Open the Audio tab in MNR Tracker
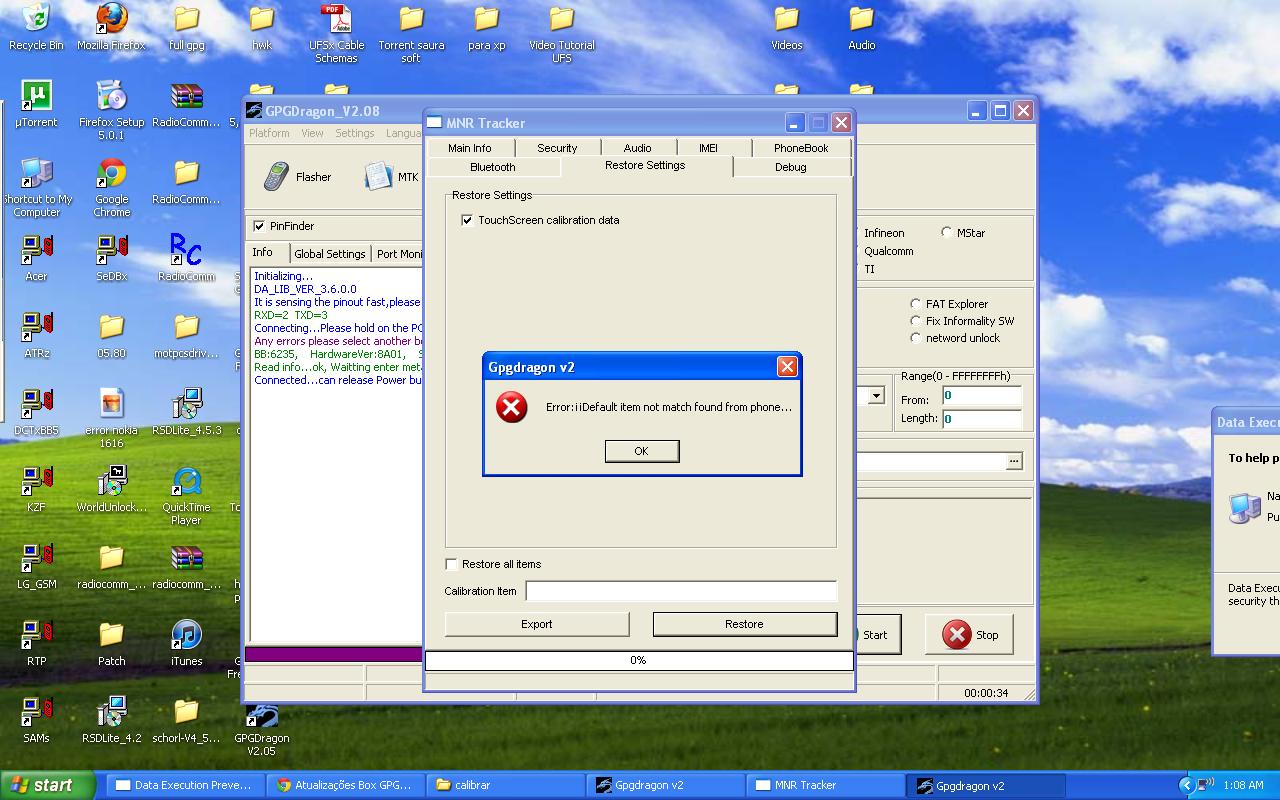Viewport: 1280px width, 800px height. 638,148
